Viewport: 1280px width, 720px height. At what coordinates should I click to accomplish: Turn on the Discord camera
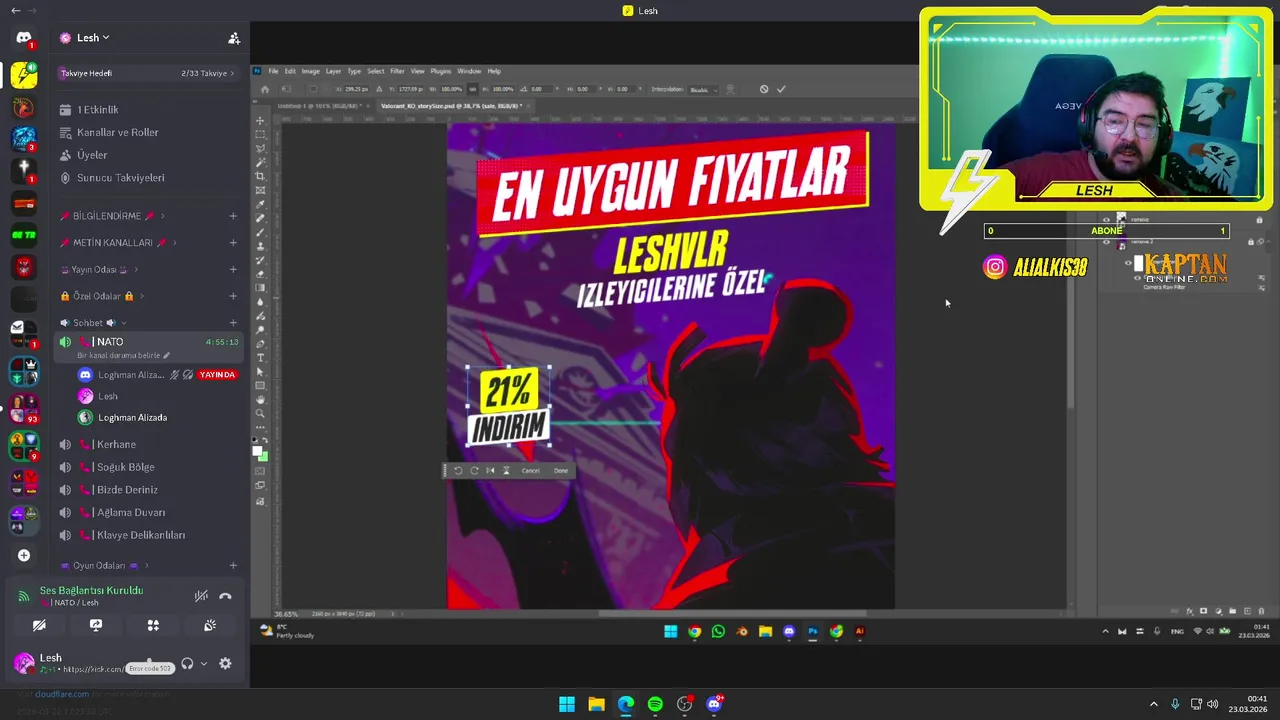click(39, 625)
